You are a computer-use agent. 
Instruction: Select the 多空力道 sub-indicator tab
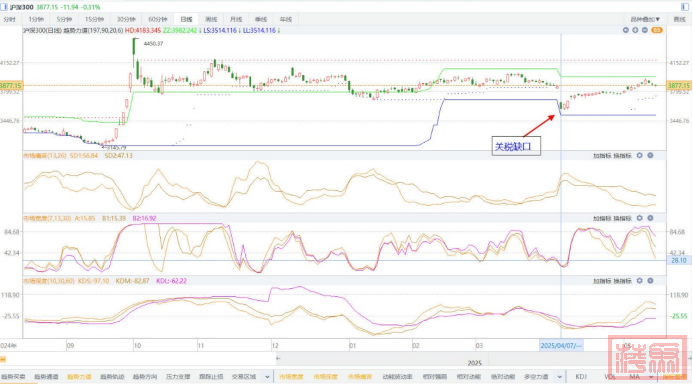coord(536,377)
